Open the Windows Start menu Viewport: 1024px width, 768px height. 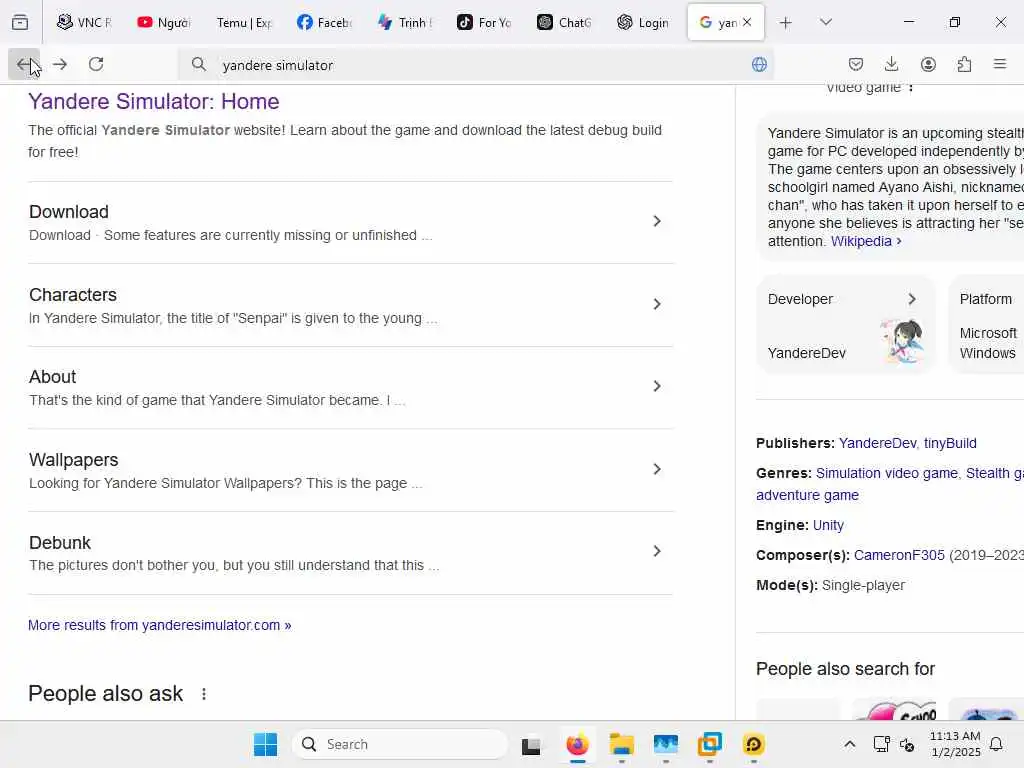[x=265, y=744]
